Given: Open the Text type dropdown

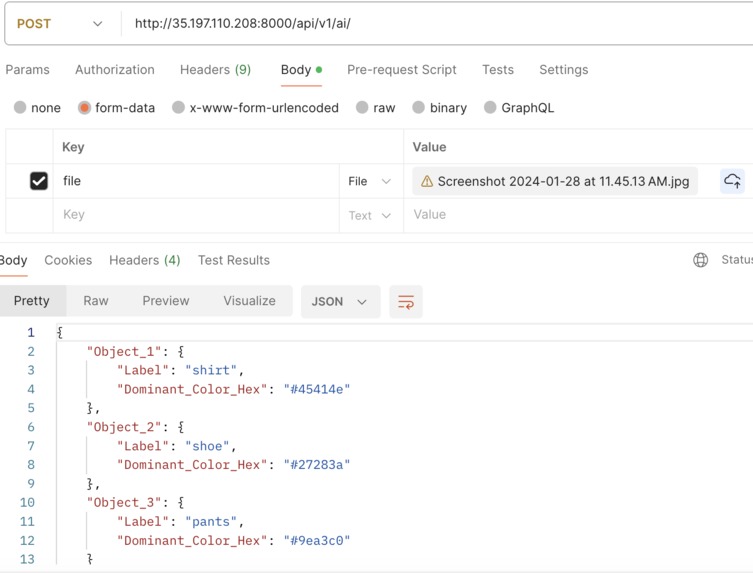Looking at the screenshot, I should click(x=370, y=215).
